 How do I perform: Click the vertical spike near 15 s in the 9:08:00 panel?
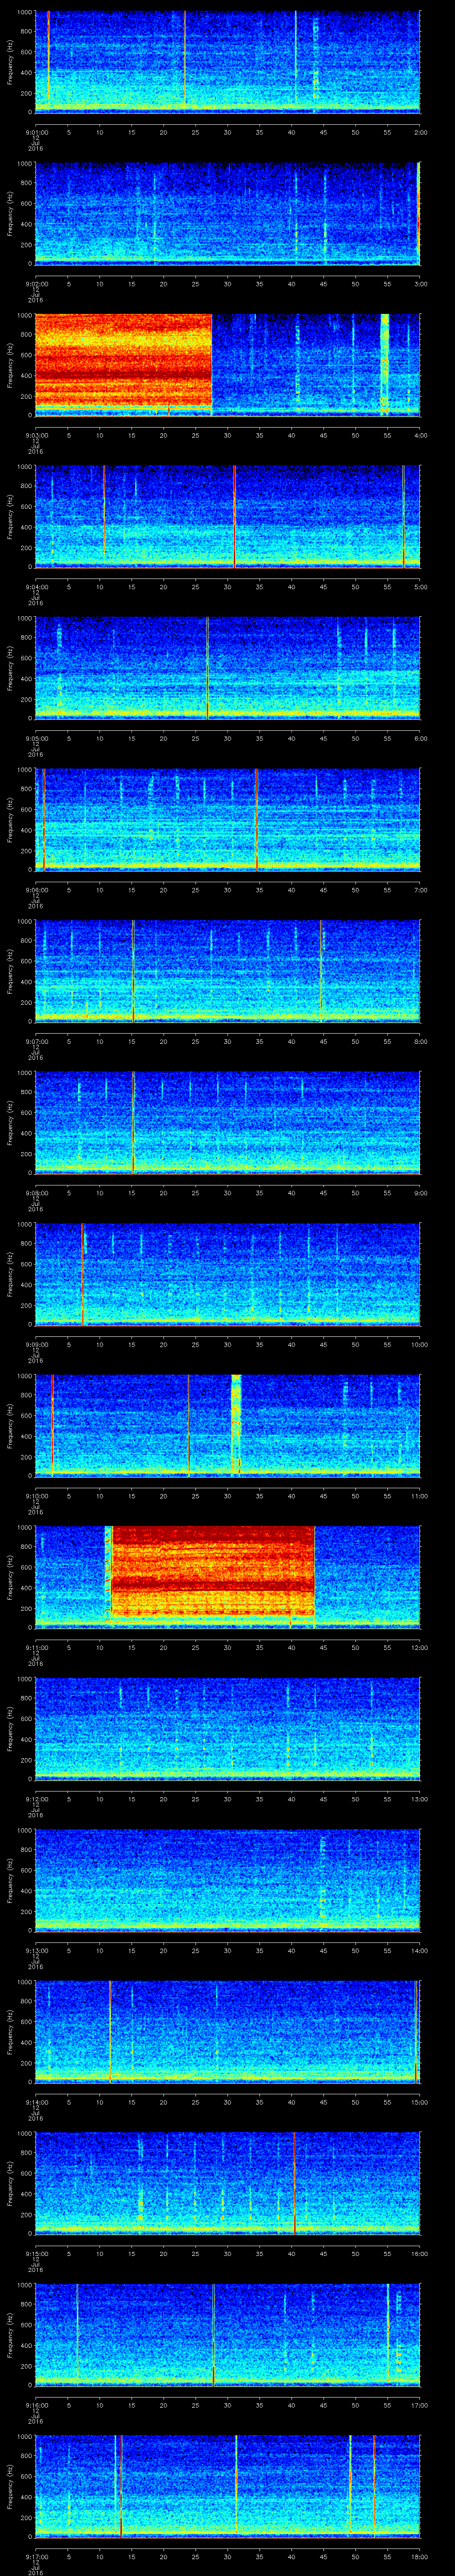[133, 1122]
